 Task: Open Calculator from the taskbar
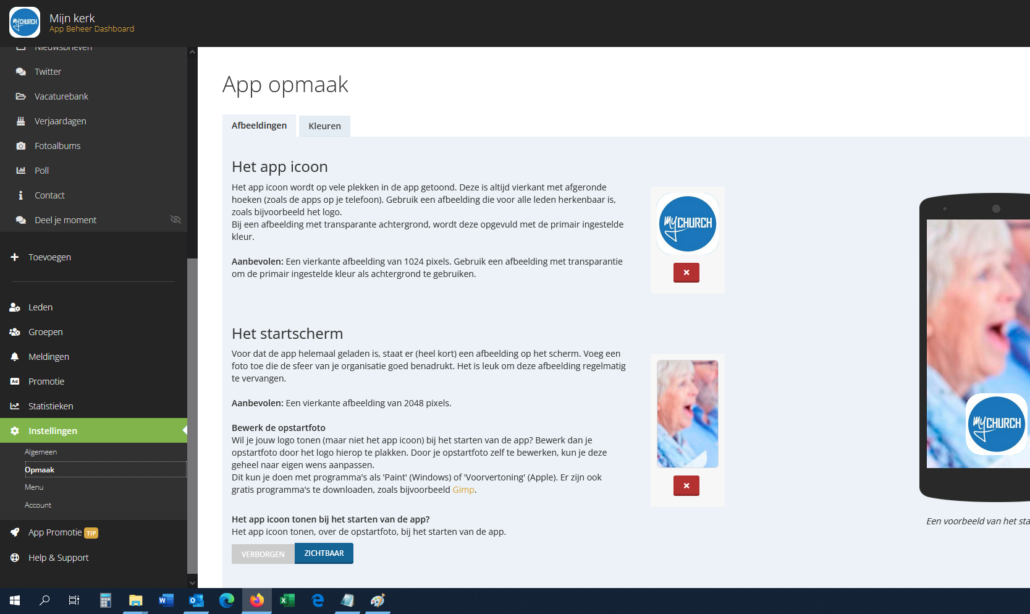click(105, 600)
